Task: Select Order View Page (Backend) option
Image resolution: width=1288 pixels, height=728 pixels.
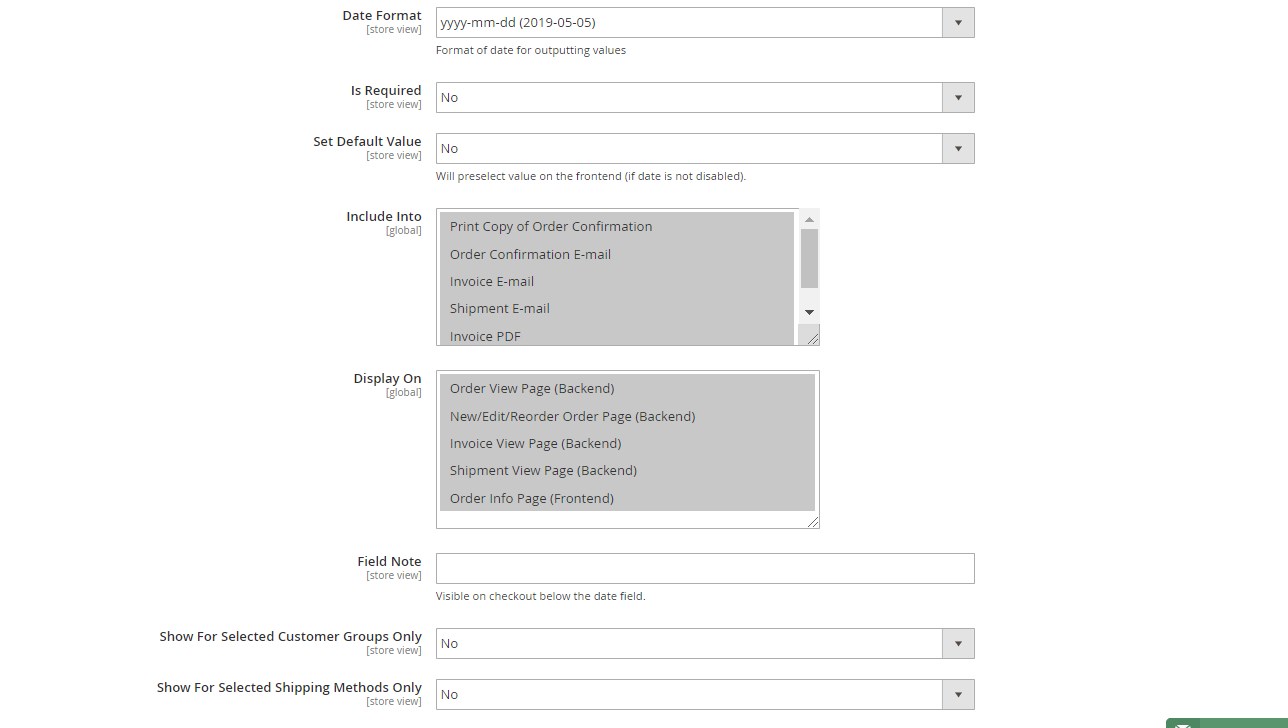Action: 531,388
